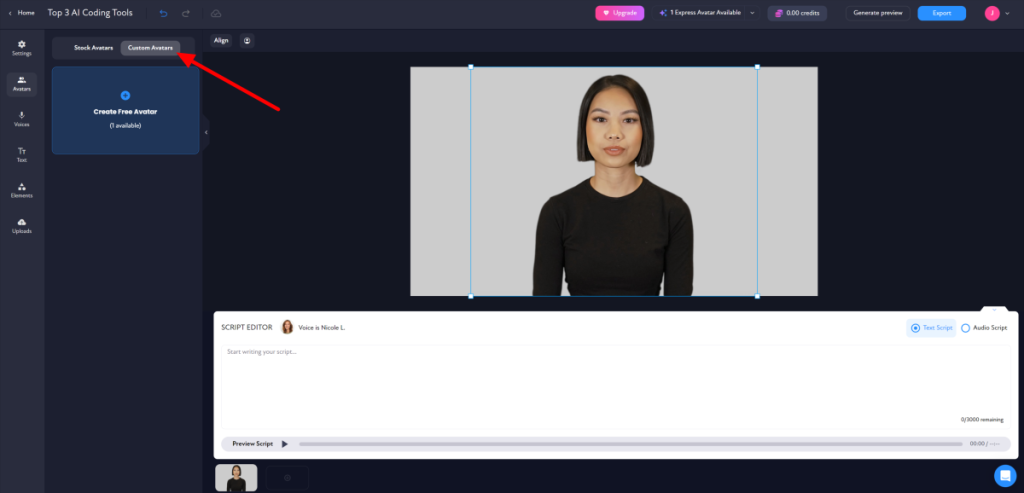Switch to the Stock Avatars tab
The image size is (1024, 493).
(93, 48)
